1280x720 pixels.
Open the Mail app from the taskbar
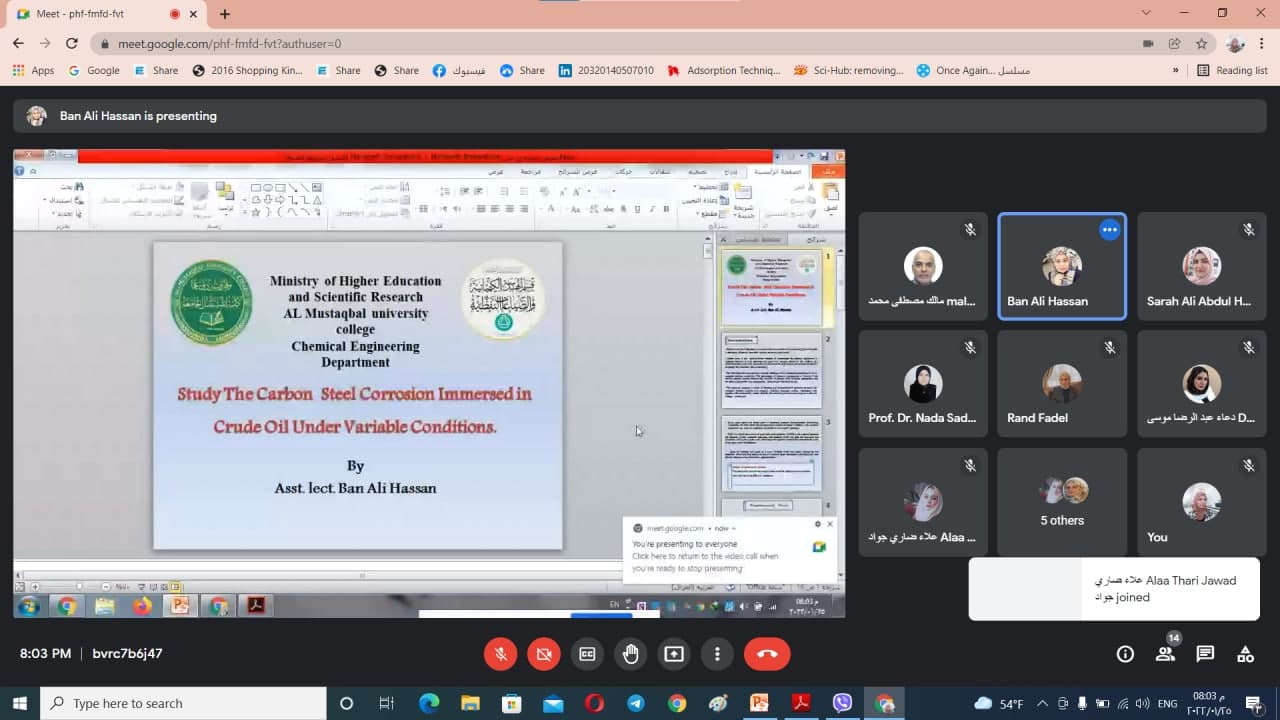[x=553, y=703]
